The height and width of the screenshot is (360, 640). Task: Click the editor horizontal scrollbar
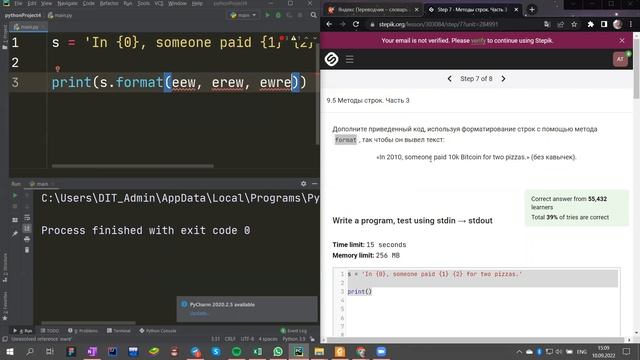pyautogui.click(x=133, y=166)
